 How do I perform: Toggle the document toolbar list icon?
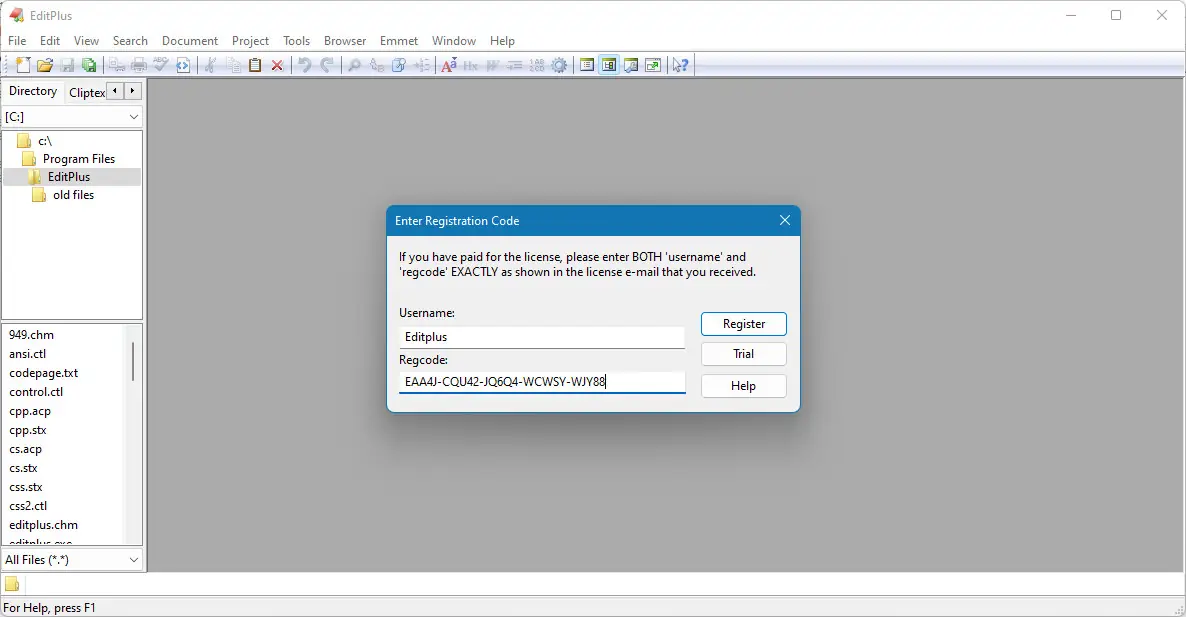click(x=586, y=65)
